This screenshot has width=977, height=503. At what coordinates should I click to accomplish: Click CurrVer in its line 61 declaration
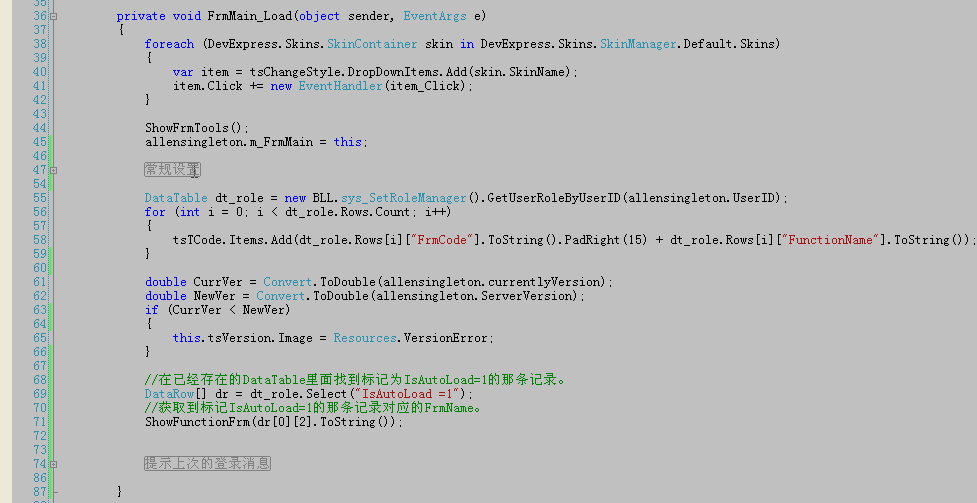click(217, 282)
